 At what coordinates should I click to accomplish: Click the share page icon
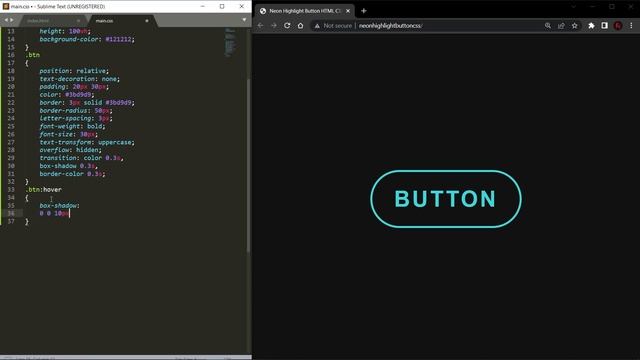click(x=561, y=26)
